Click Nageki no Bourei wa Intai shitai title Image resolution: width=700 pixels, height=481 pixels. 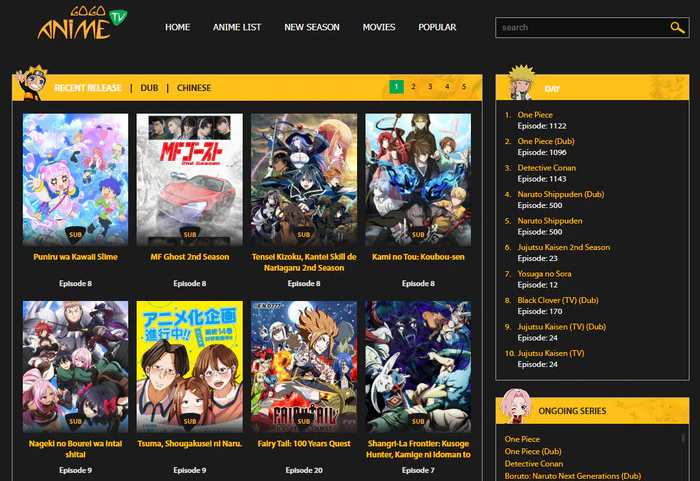(75, 449)
